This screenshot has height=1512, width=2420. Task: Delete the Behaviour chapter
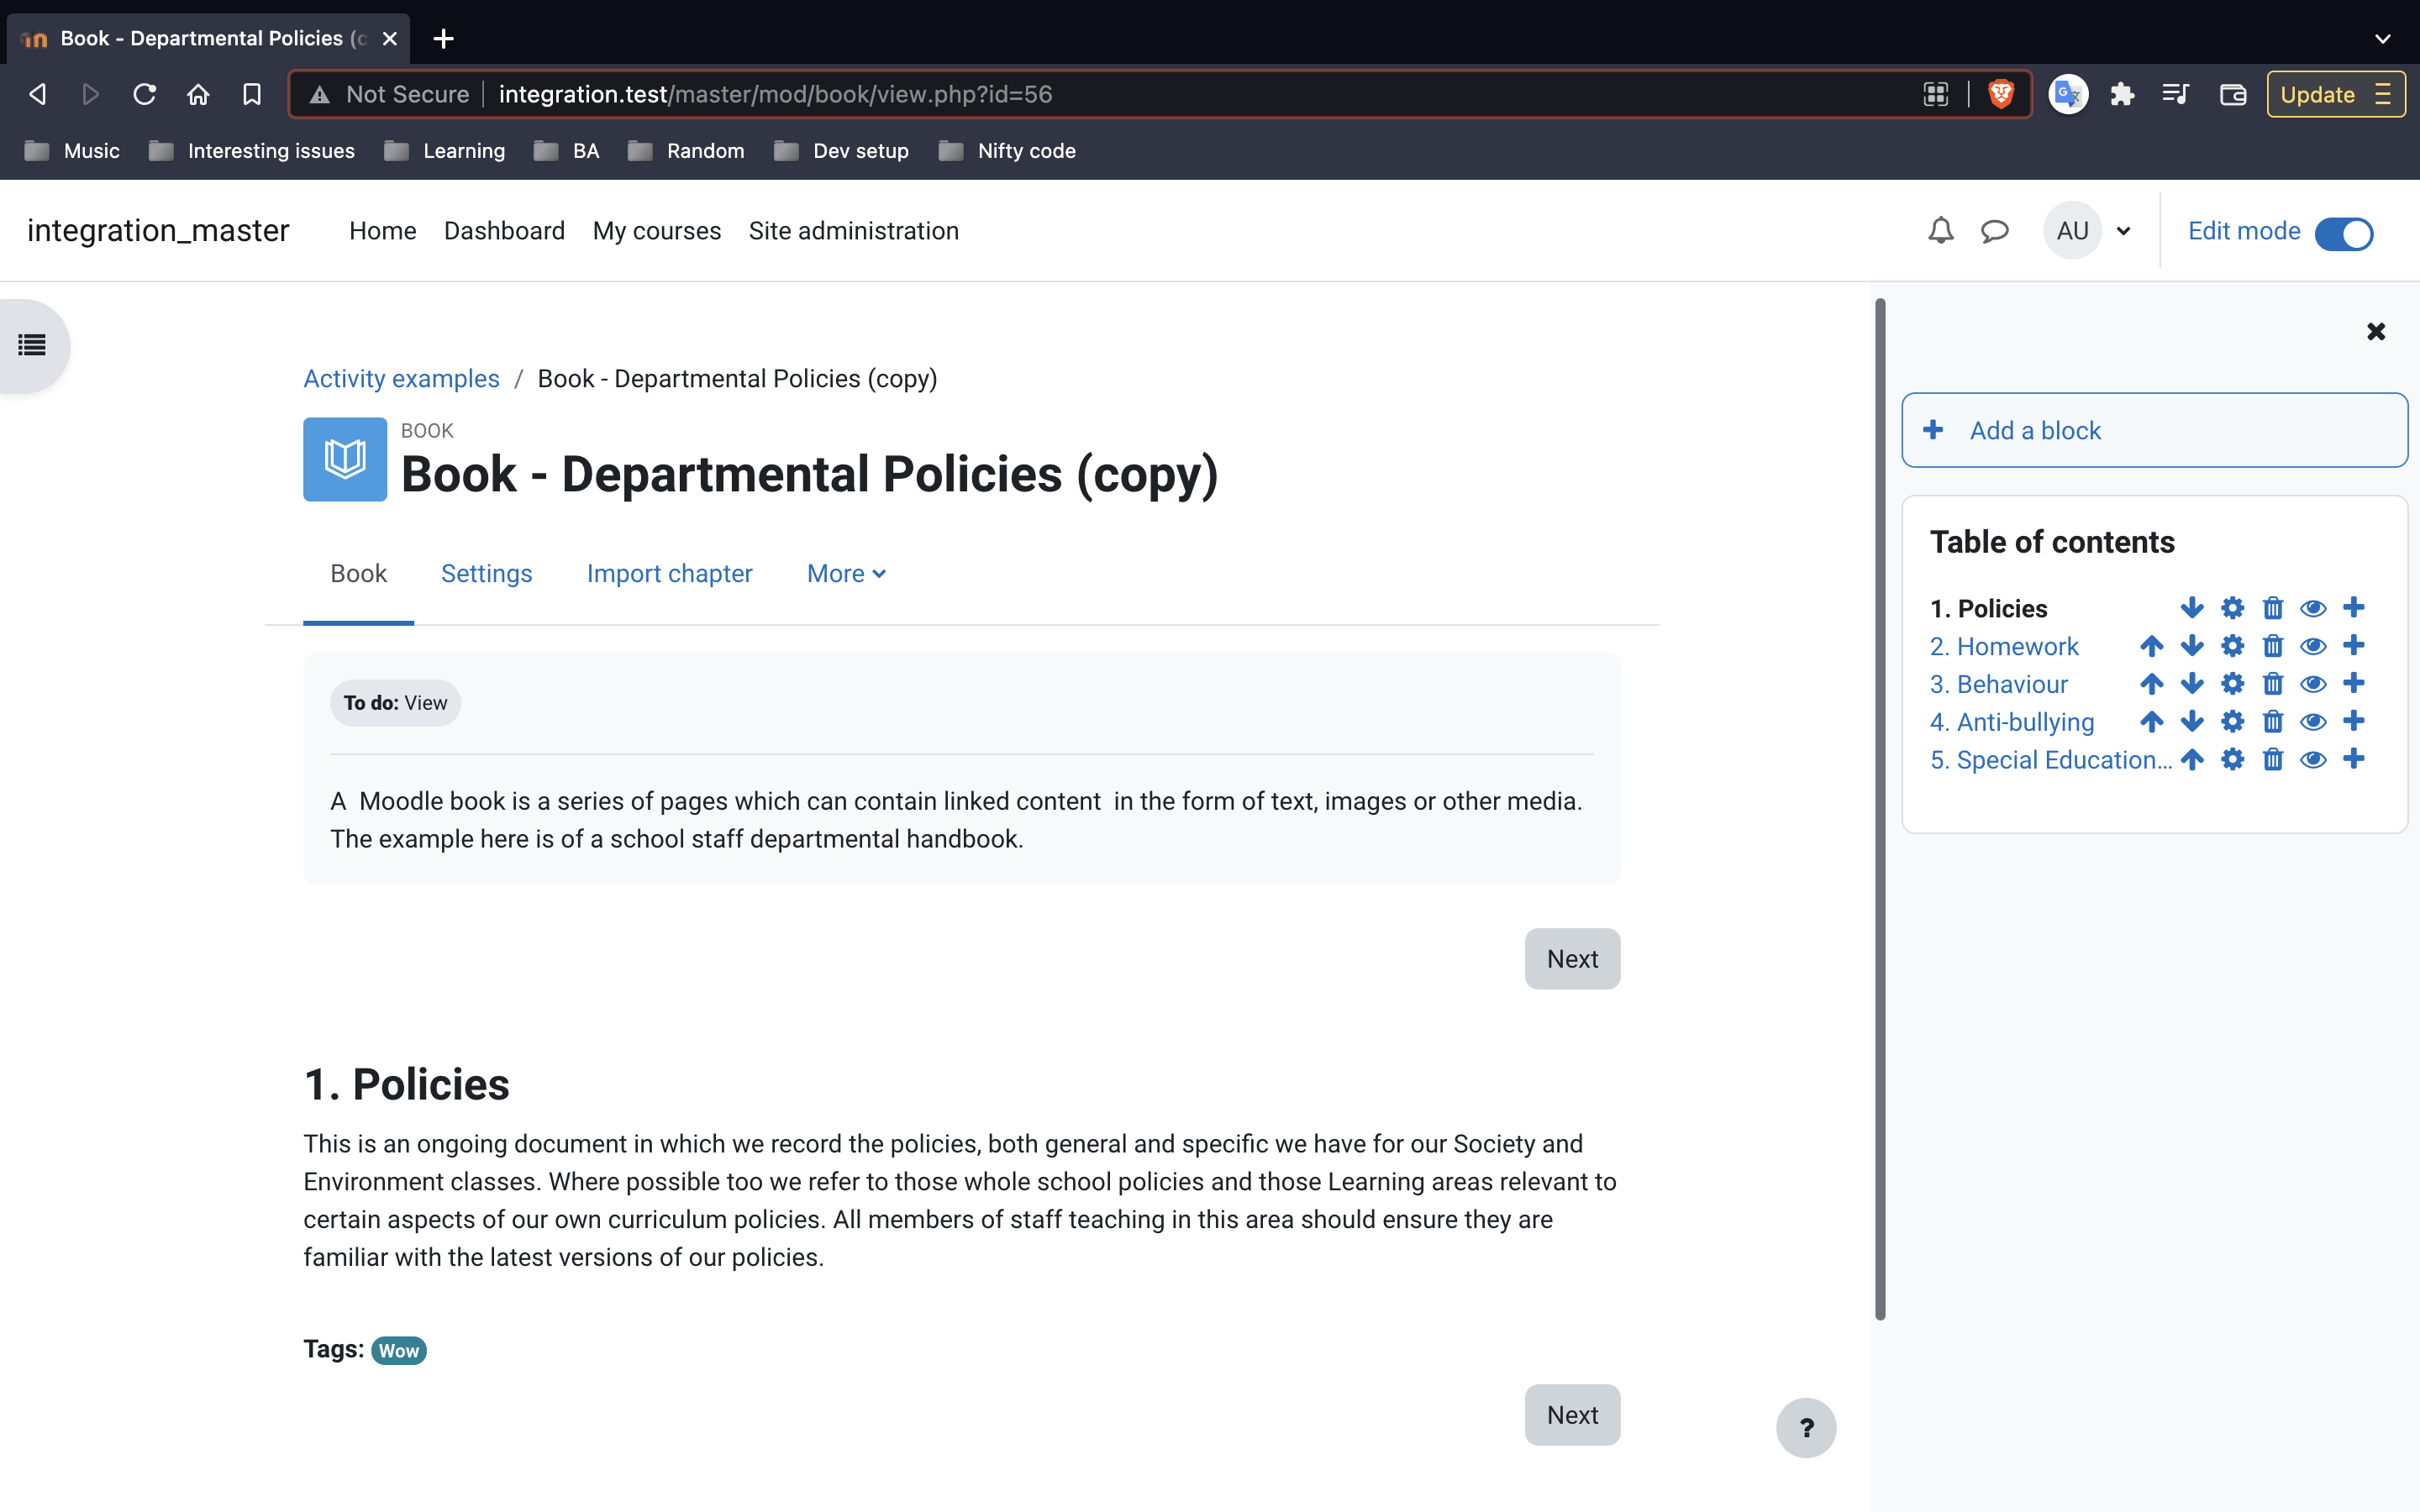pos(2273,684)
